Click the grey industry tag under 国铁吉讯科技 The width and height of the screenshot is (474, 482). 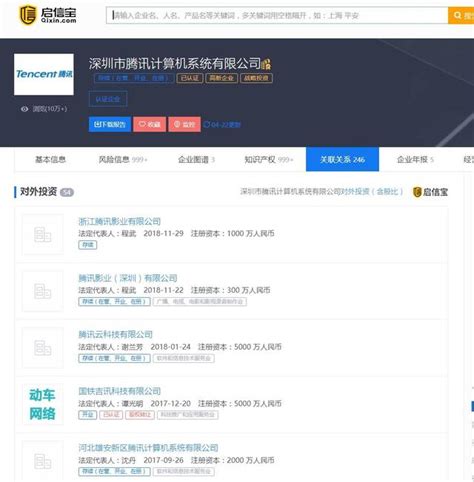(188, 415)
